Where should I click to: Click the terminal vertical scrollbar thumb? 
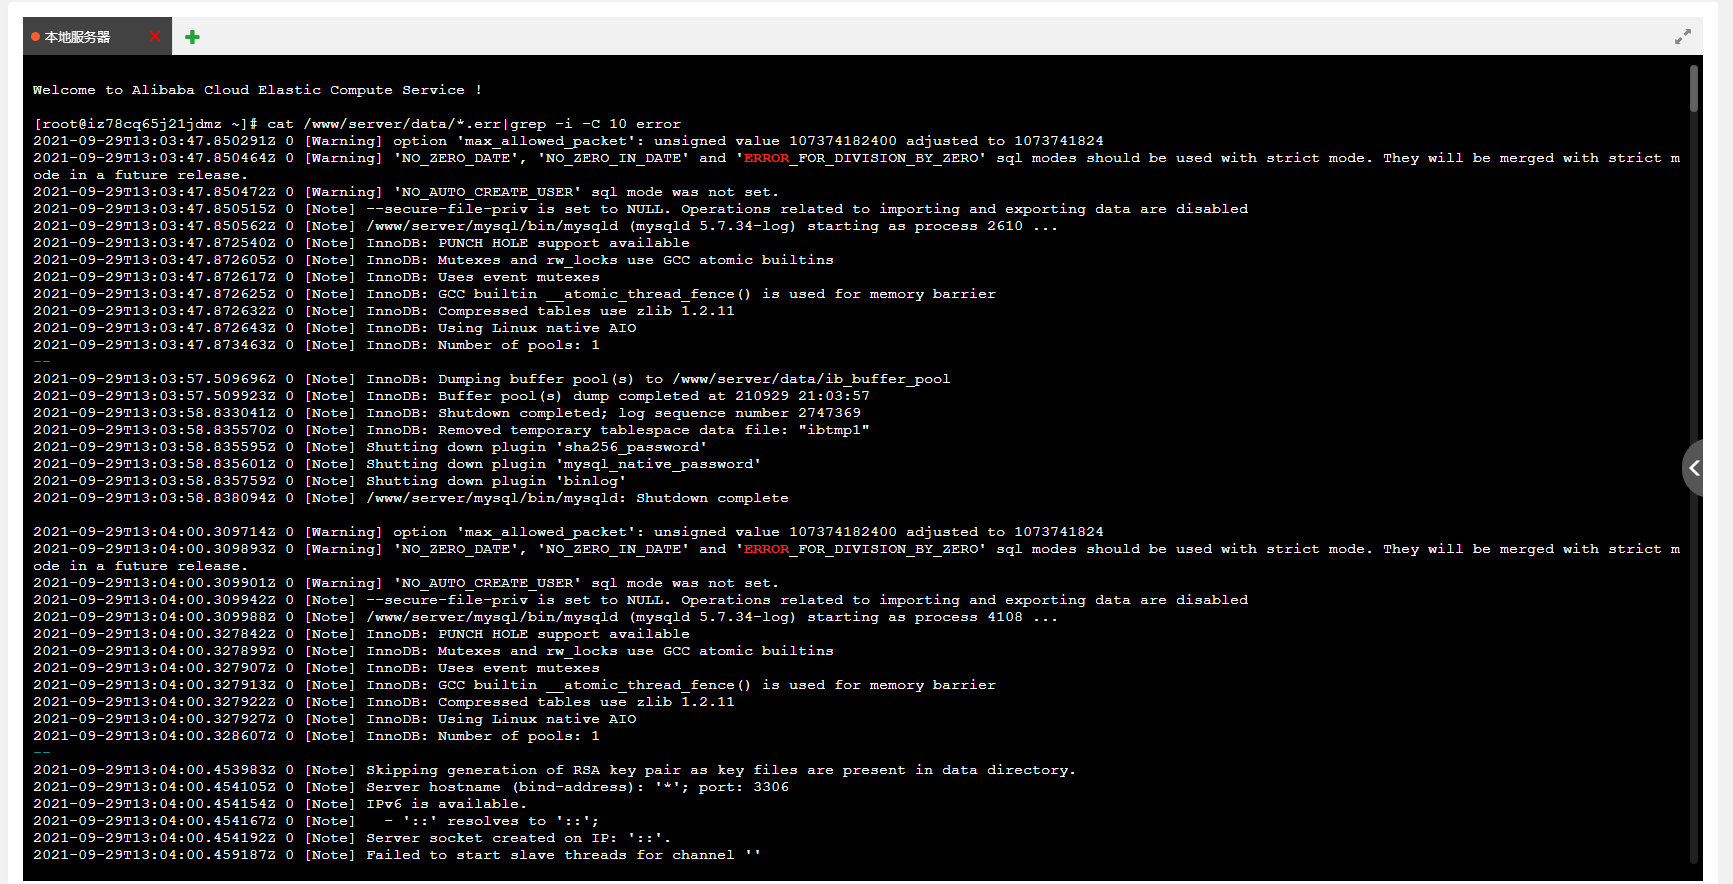(x=1693, y=88)
